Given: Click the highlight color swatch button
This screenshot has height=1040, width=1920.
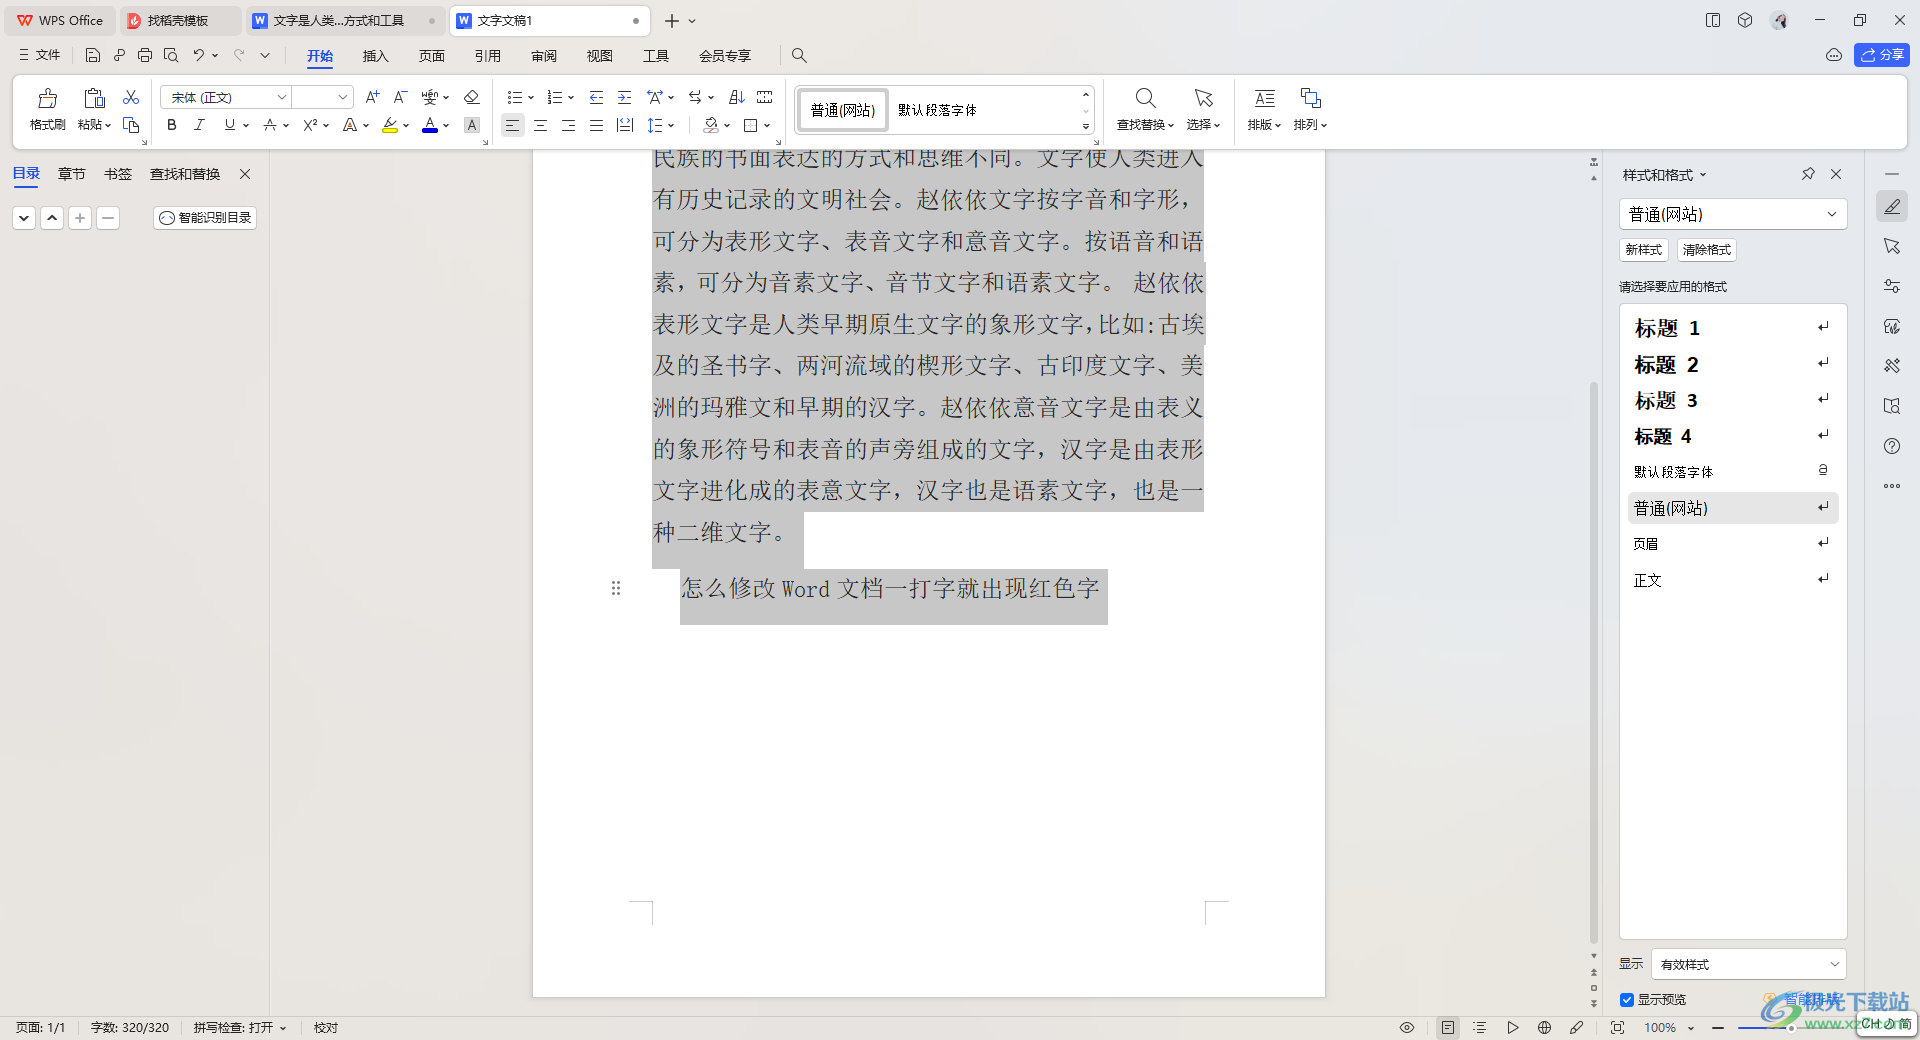Looking at the screenshot, I should [390, 125].
